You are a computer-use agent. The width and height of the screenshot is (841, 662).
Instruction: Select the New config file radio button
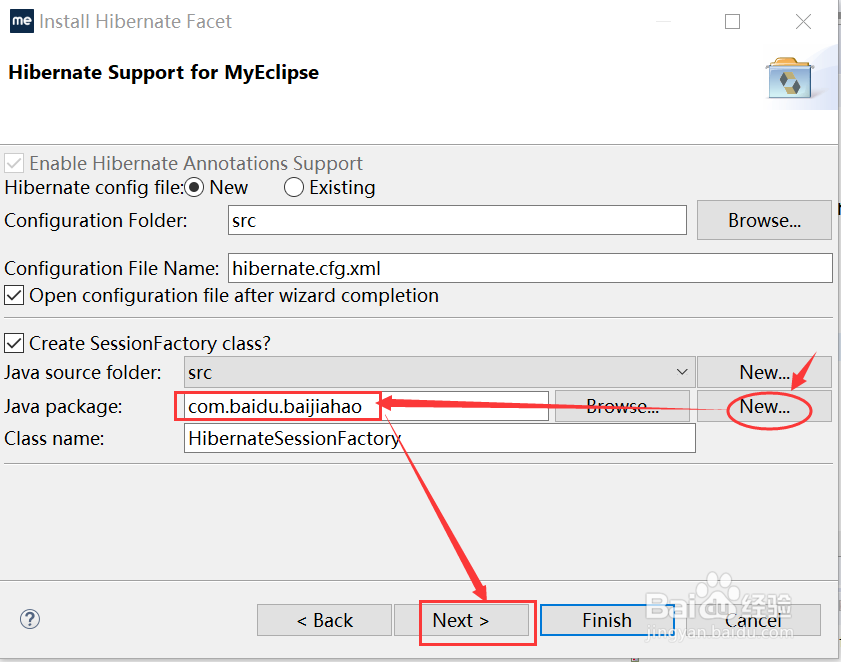tap(195, 187)
